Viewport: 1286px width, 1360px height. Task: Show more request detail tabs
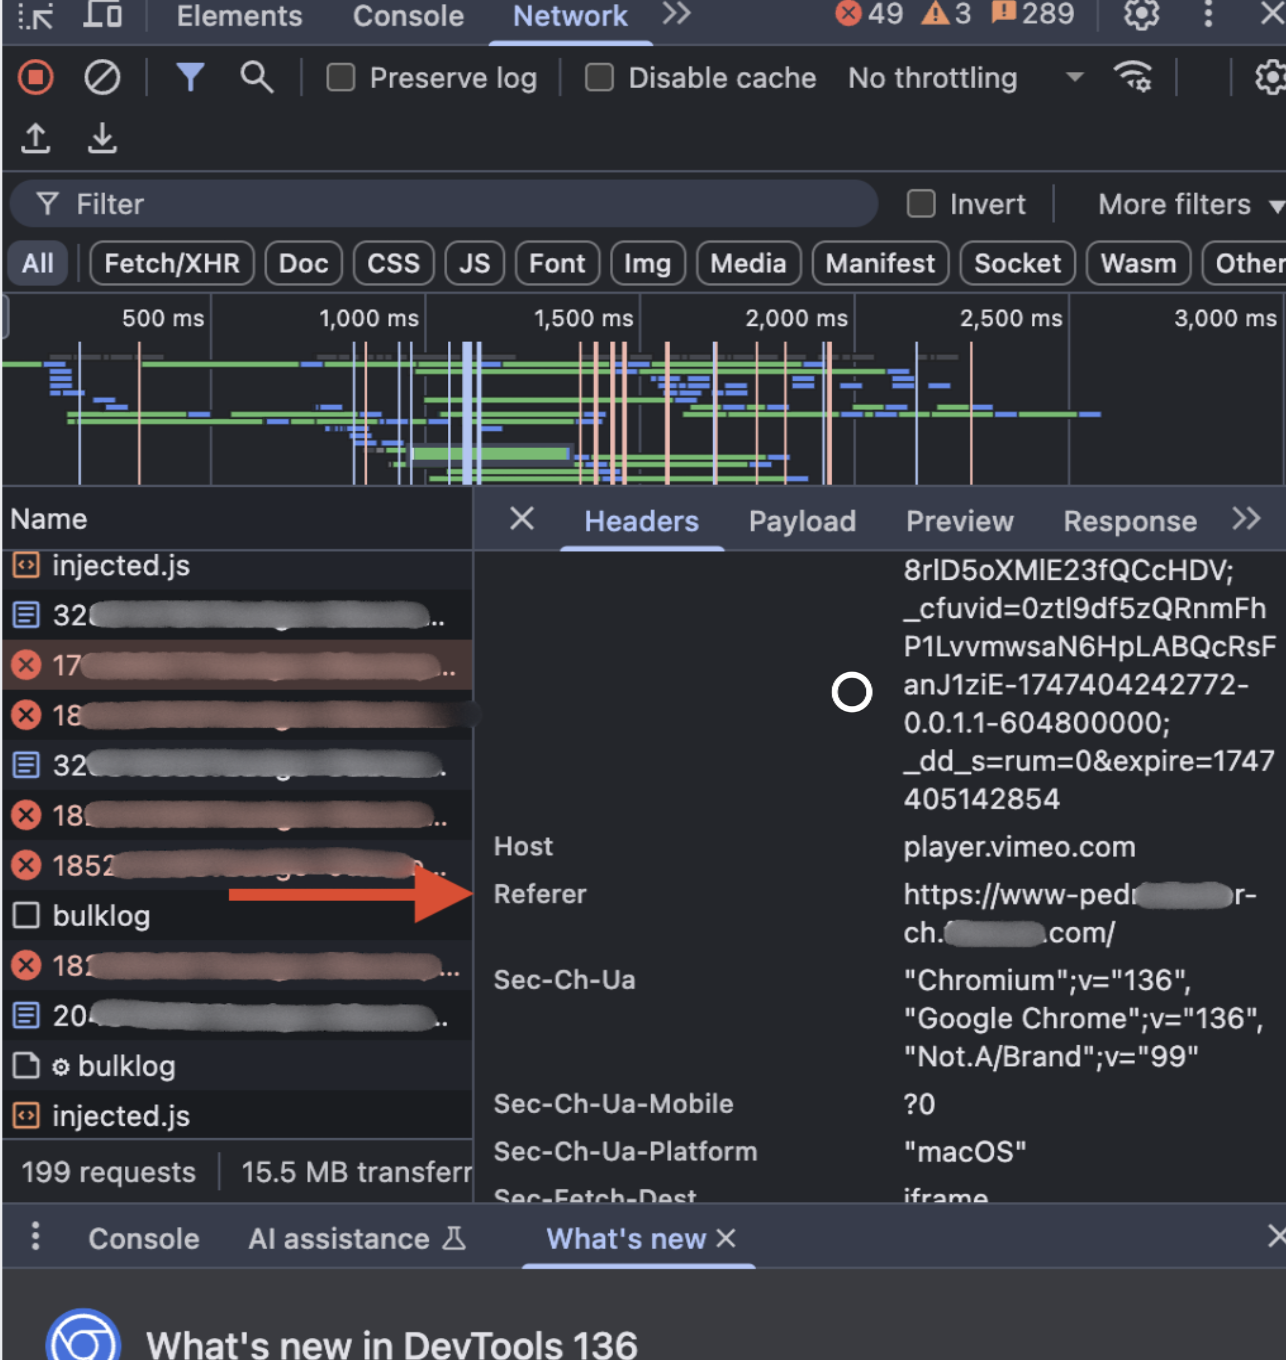(x=1246, y=519)
